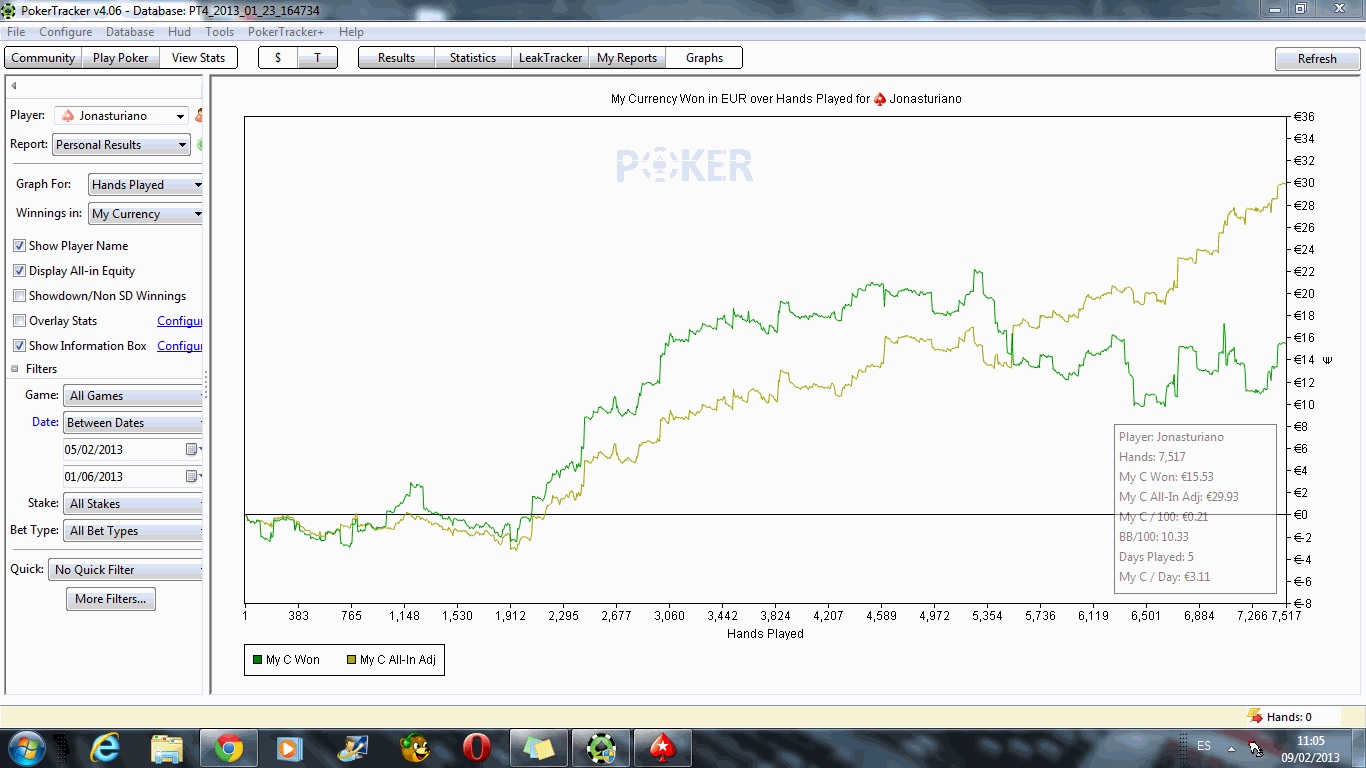
Task: Switch to the Sticky Notes taskbar item
Action: tap(539, 748)
